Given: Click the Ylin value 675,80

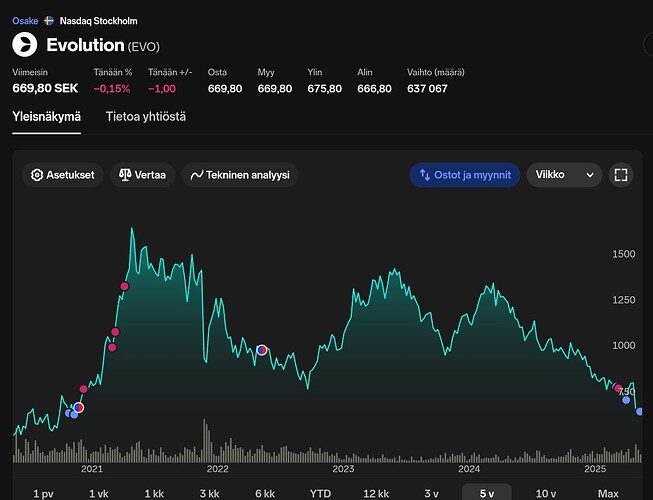Looking at the screenshot, I should (324, 89).
